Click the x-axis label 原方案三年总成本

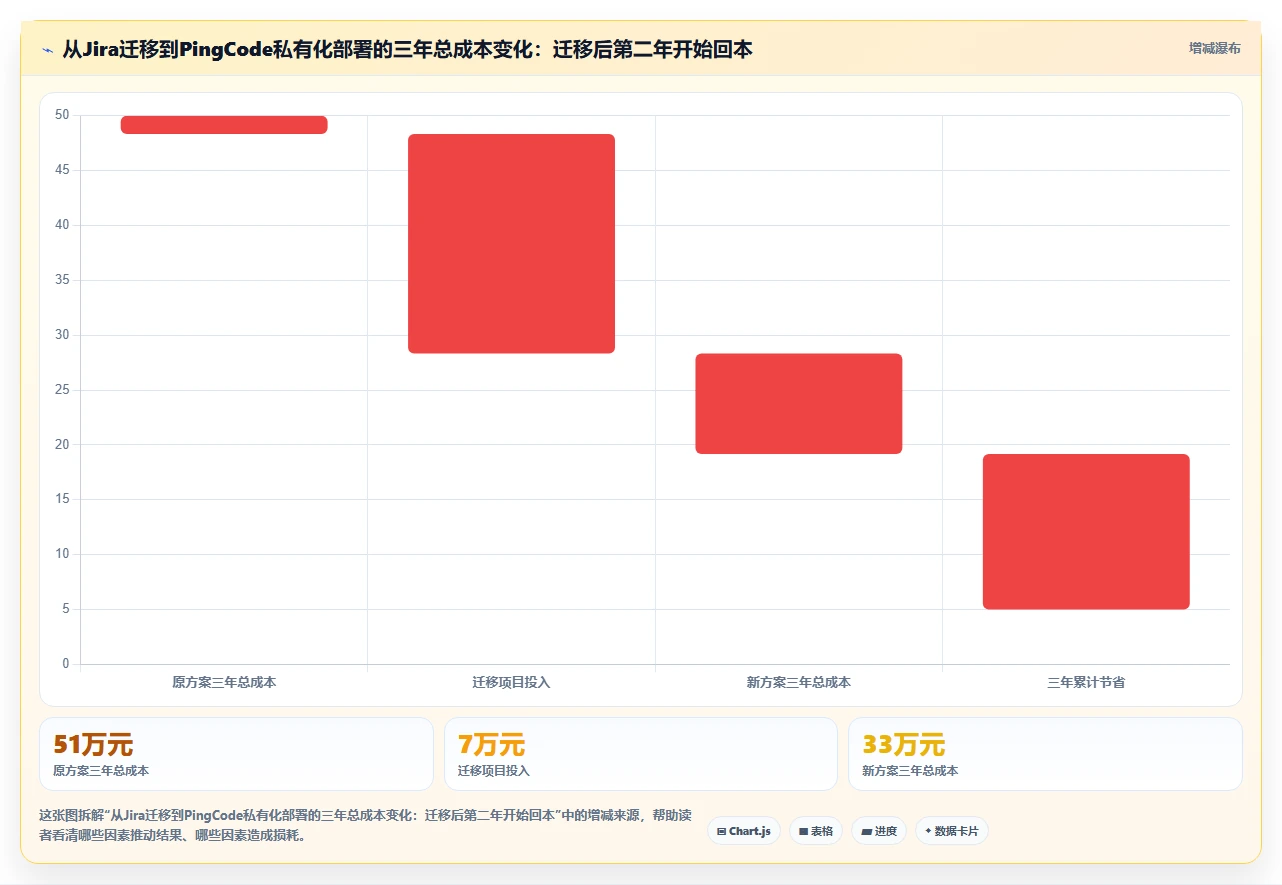(224, 683)
